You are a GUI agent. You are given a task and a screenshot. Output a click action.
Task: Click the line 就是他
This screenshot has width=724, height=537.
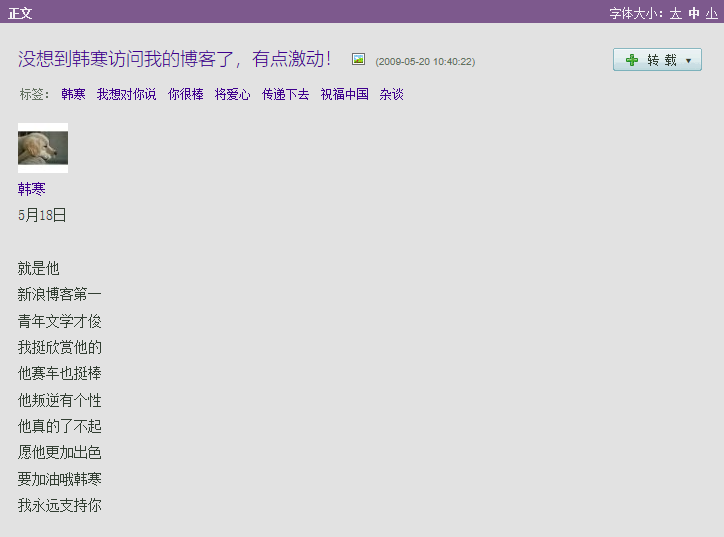(38, 268)
